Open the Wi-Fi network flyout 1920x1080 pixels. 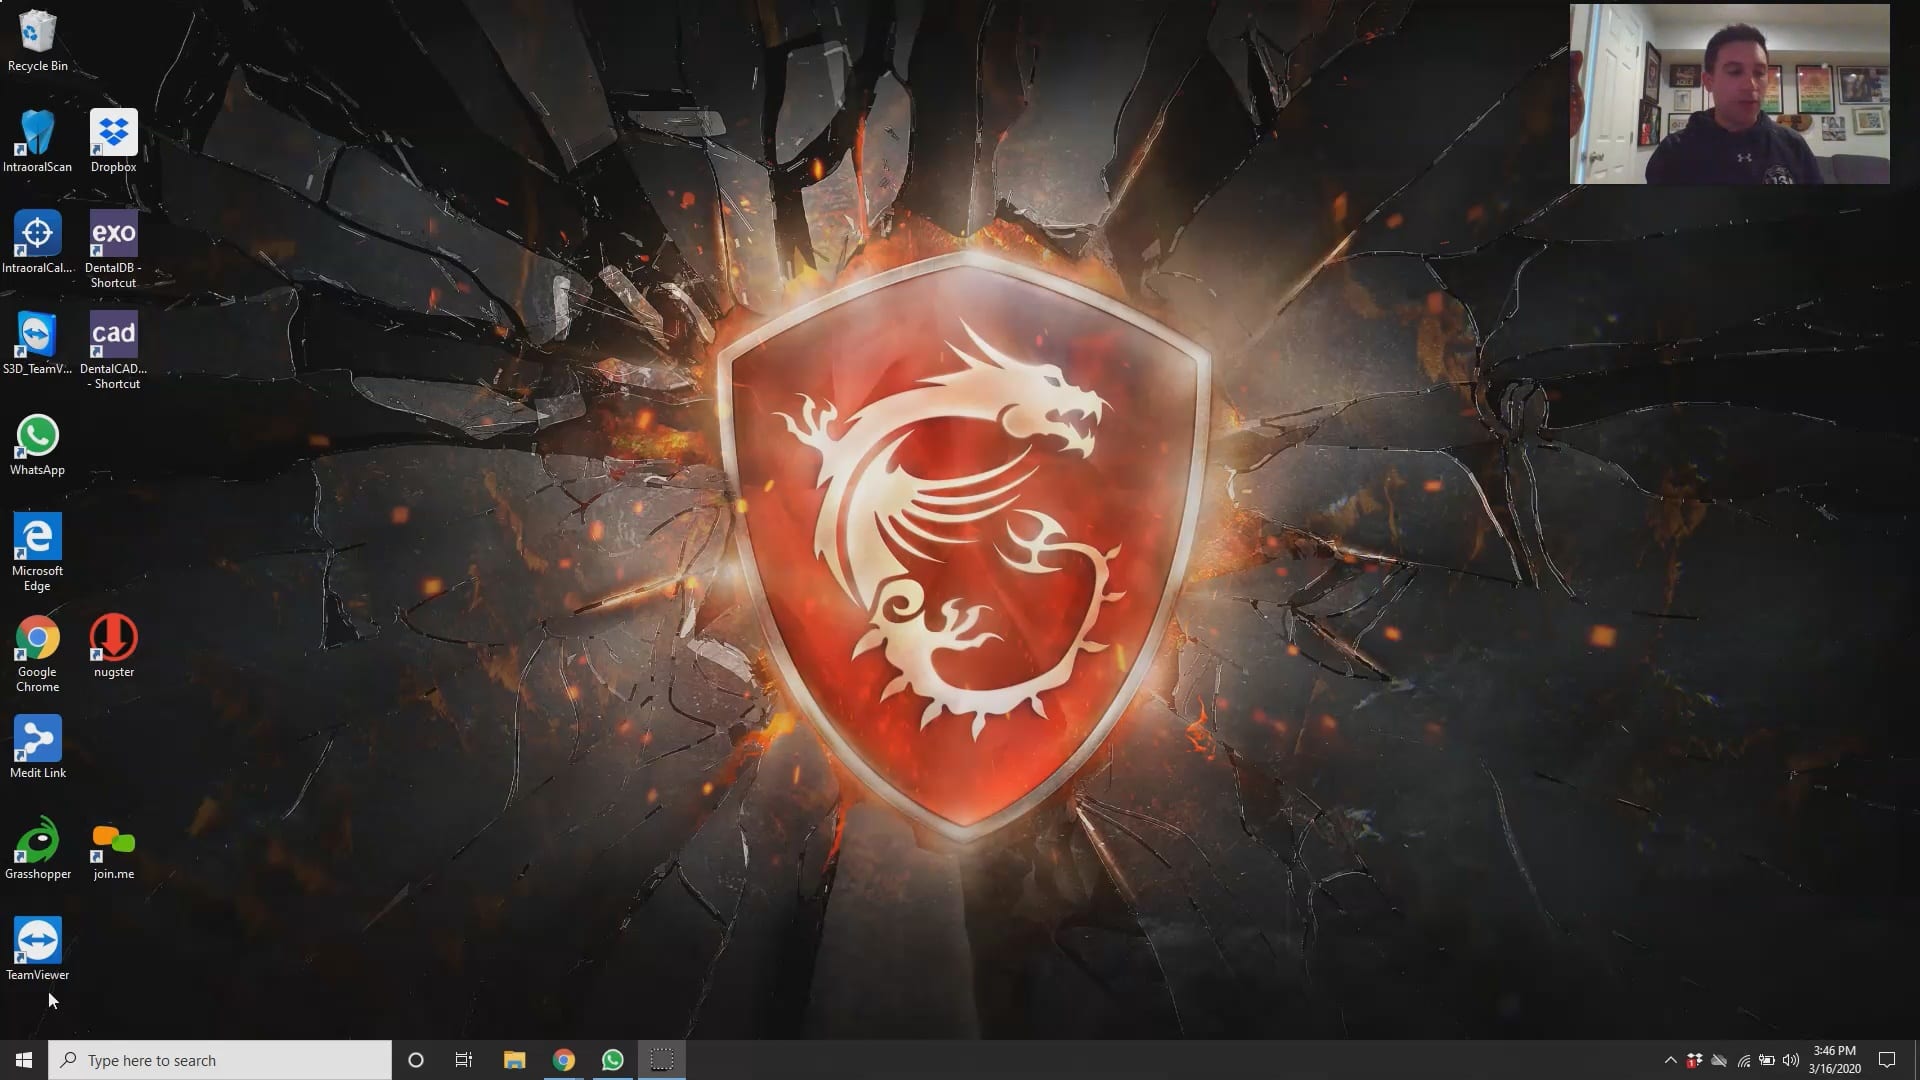click(x=1743, y=1060)
